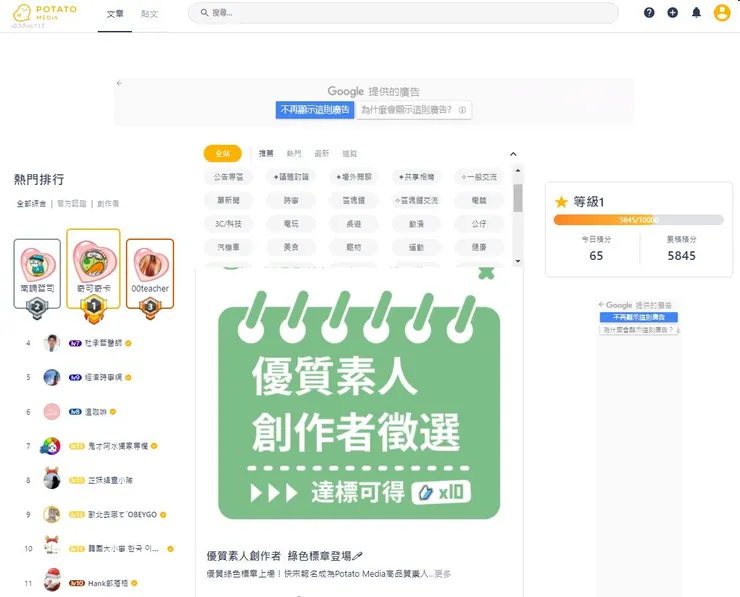Choose the 汽機車 category

click(x=228, y=247)
